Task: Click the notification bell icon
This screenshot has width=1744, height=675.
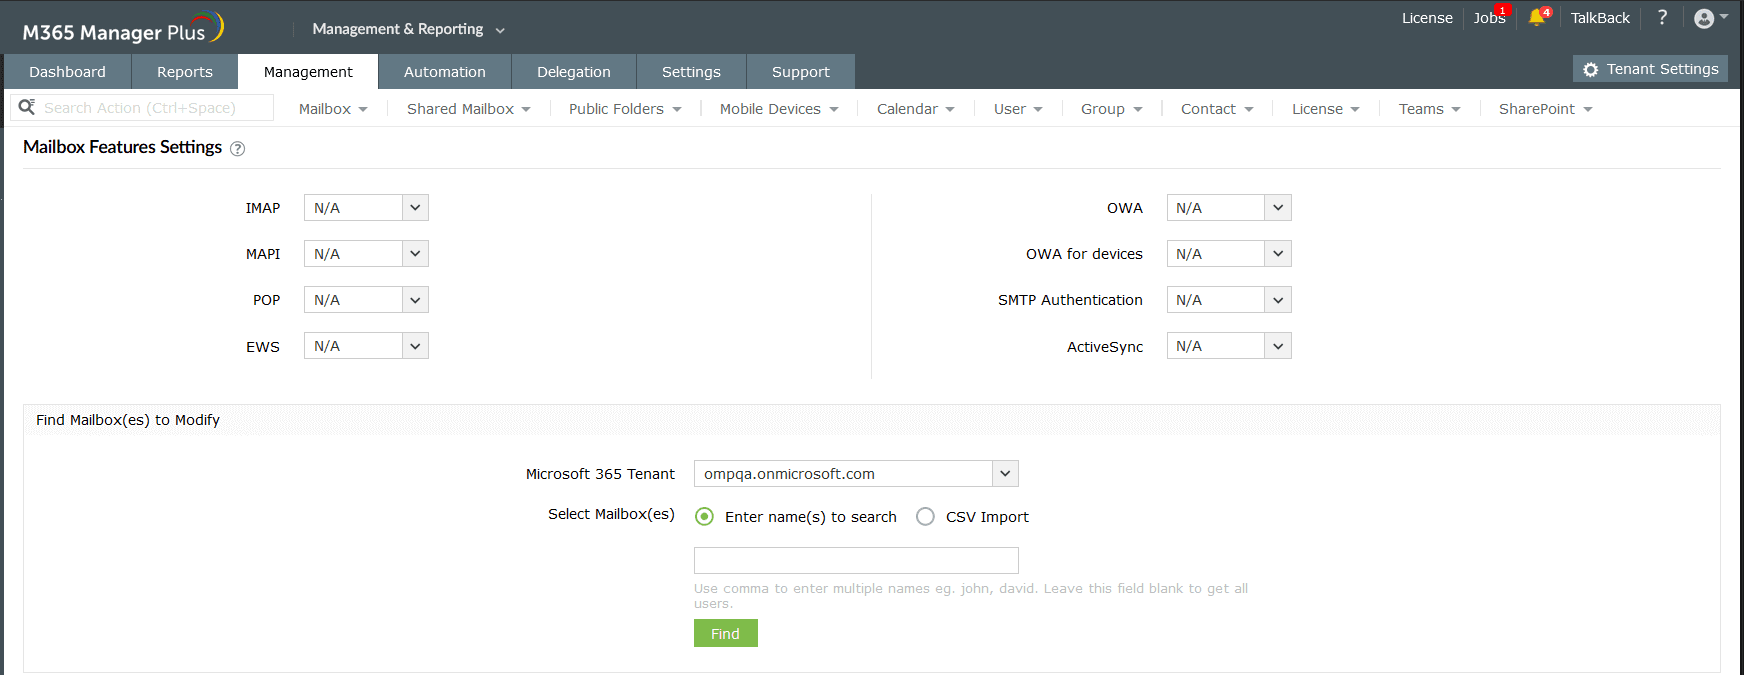Action: (x=1536, y=18)
